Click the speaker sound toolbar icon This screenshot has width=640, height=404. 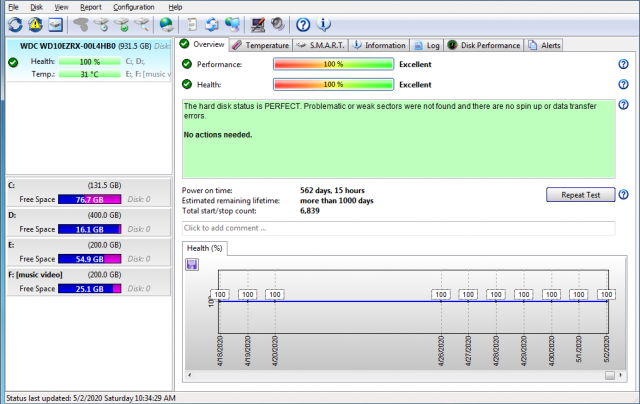pos(276,24)
